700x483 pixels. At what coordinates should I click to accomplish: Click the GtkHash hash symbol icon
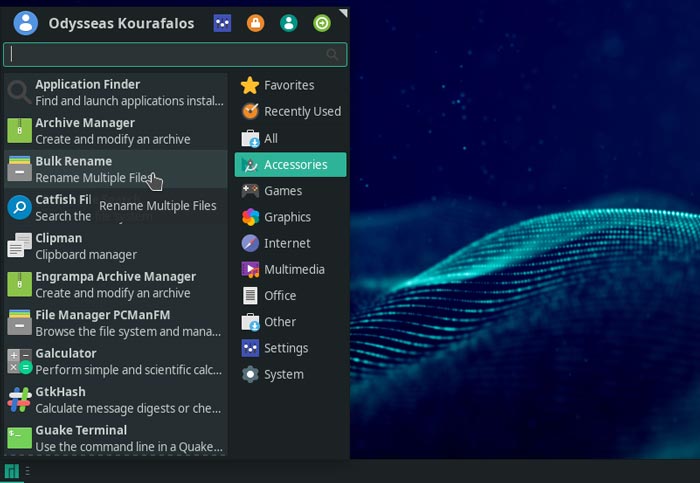(x=20, y=400)
